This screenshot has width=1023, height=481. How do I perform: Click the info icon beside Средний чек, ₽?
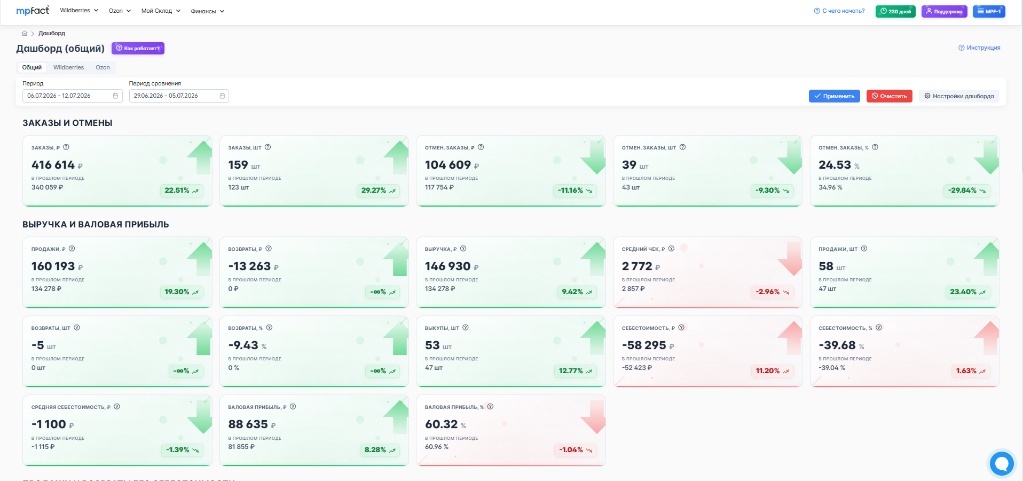tap(671, 248)
